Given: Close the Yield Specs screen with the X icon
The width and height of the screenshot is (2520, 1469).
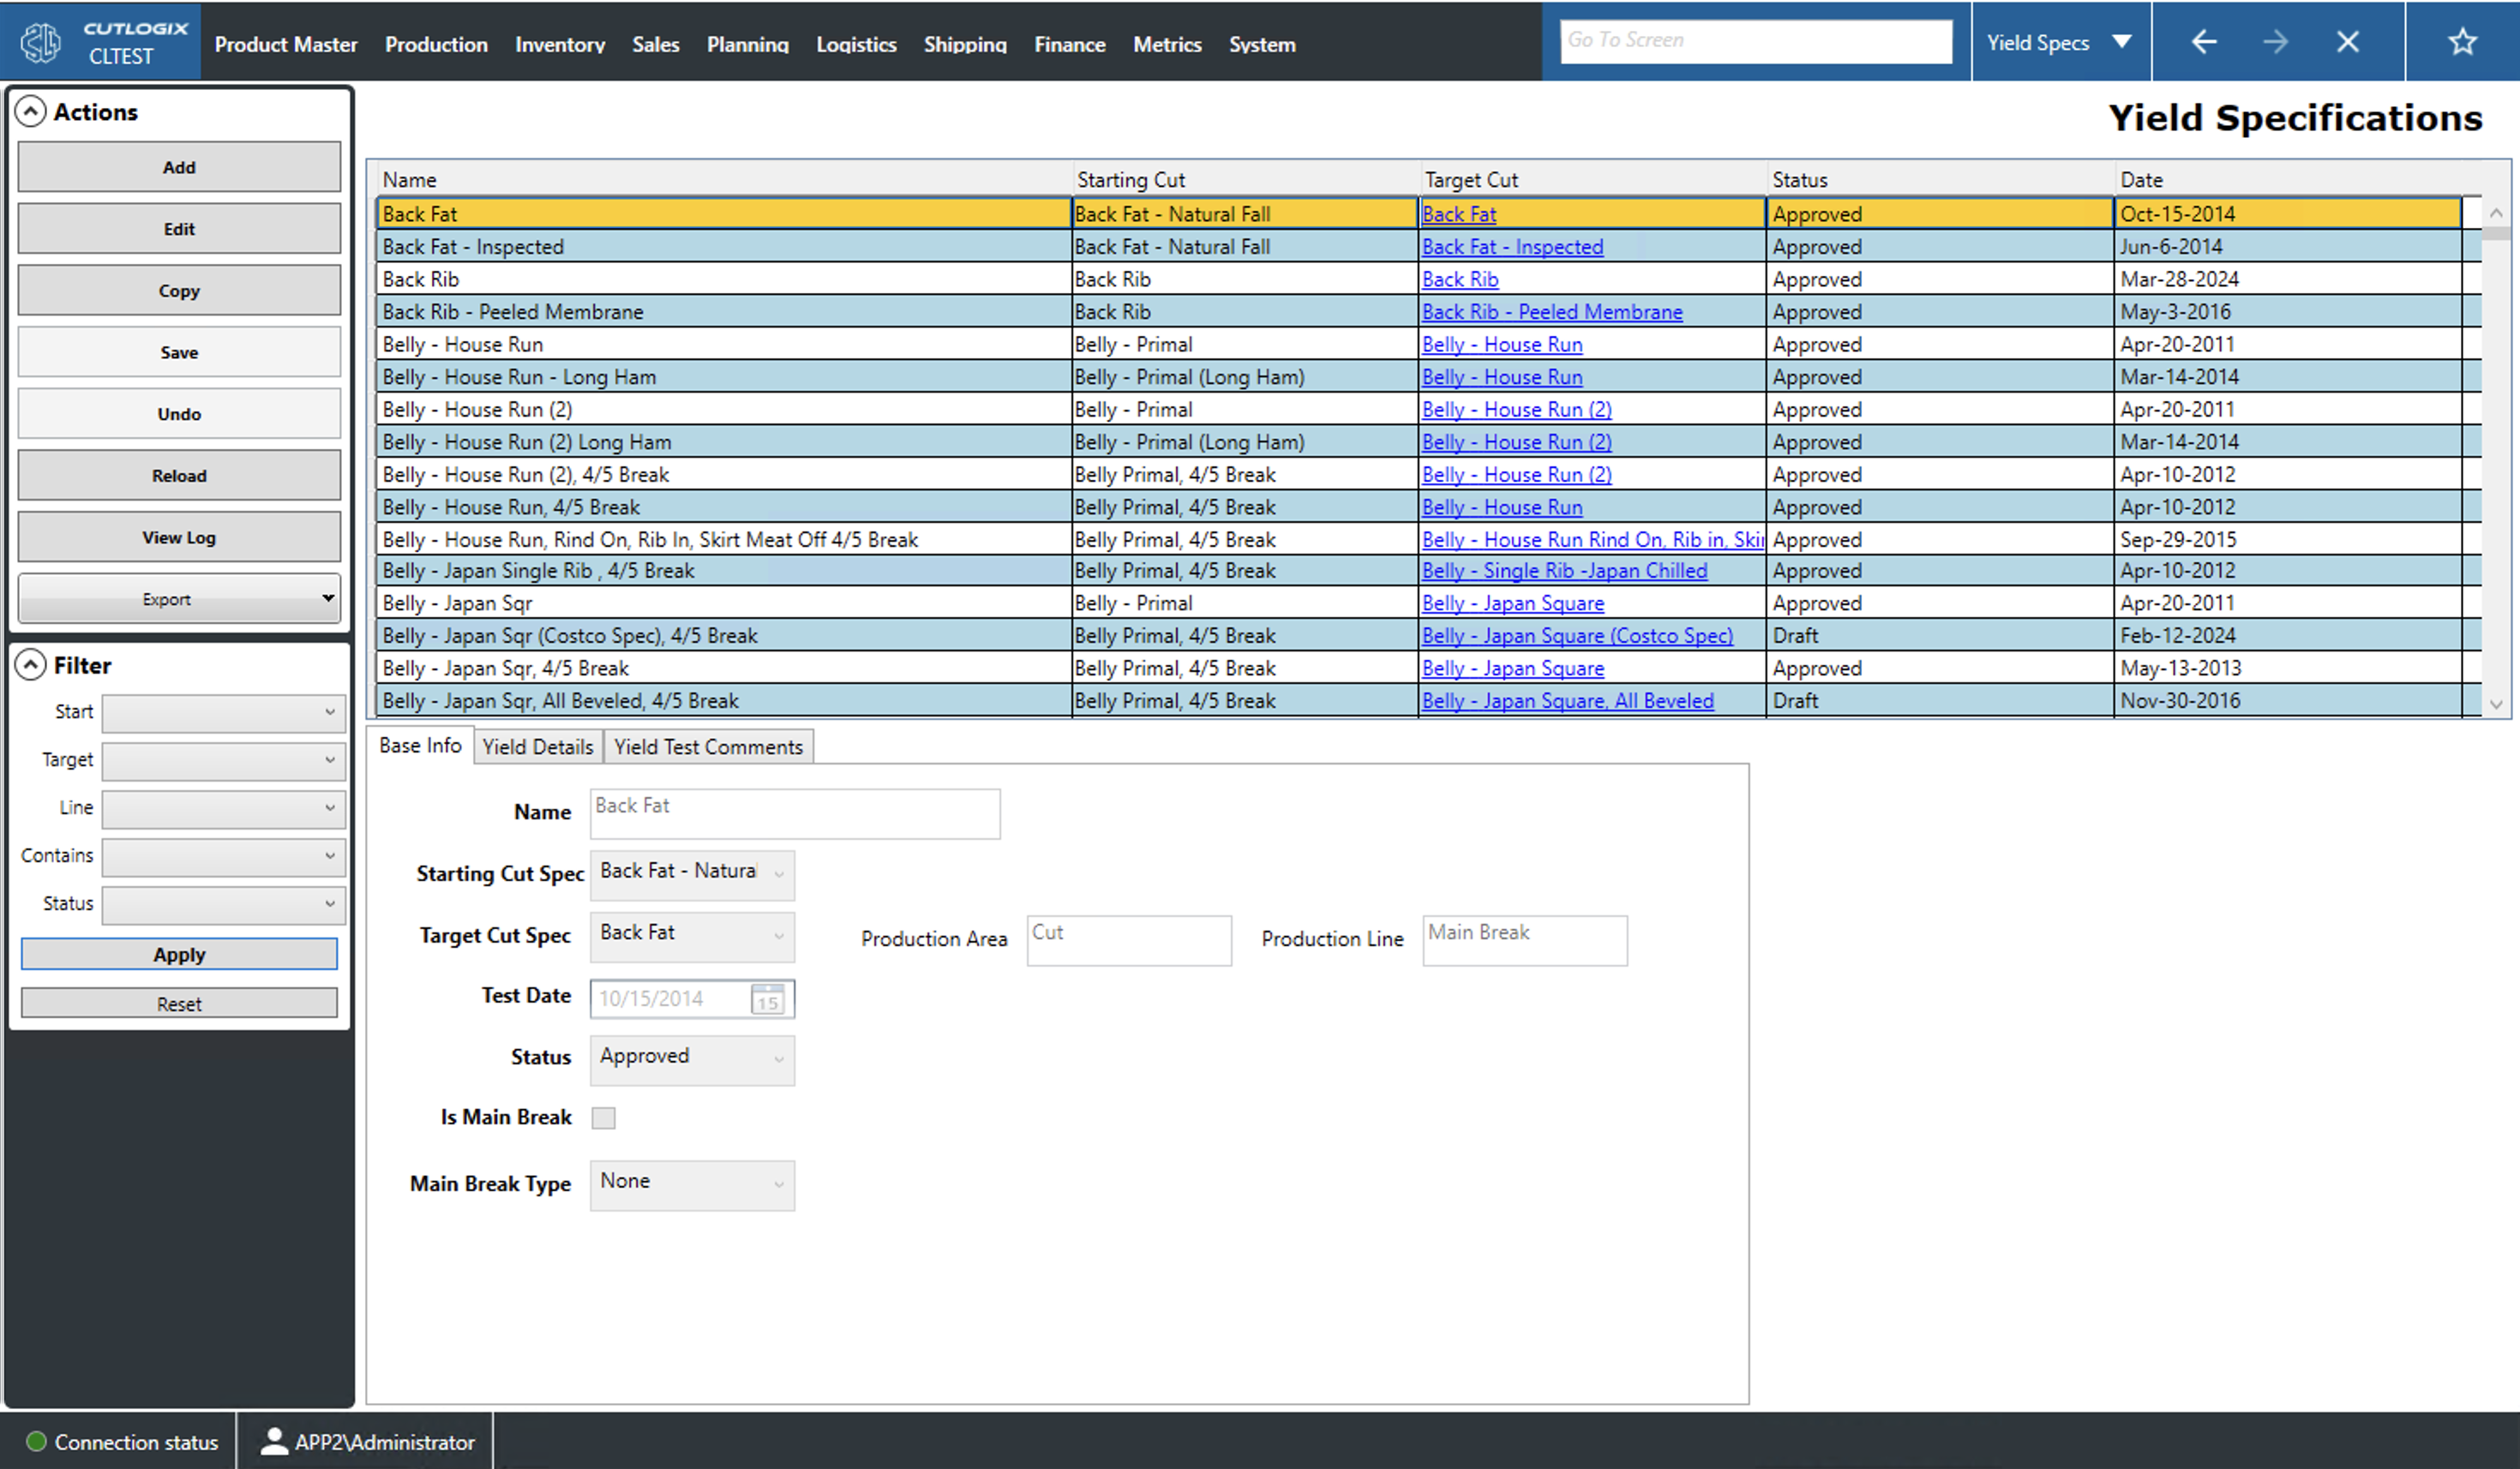Looking at the screenshot, I should (x=2348, y=41).
